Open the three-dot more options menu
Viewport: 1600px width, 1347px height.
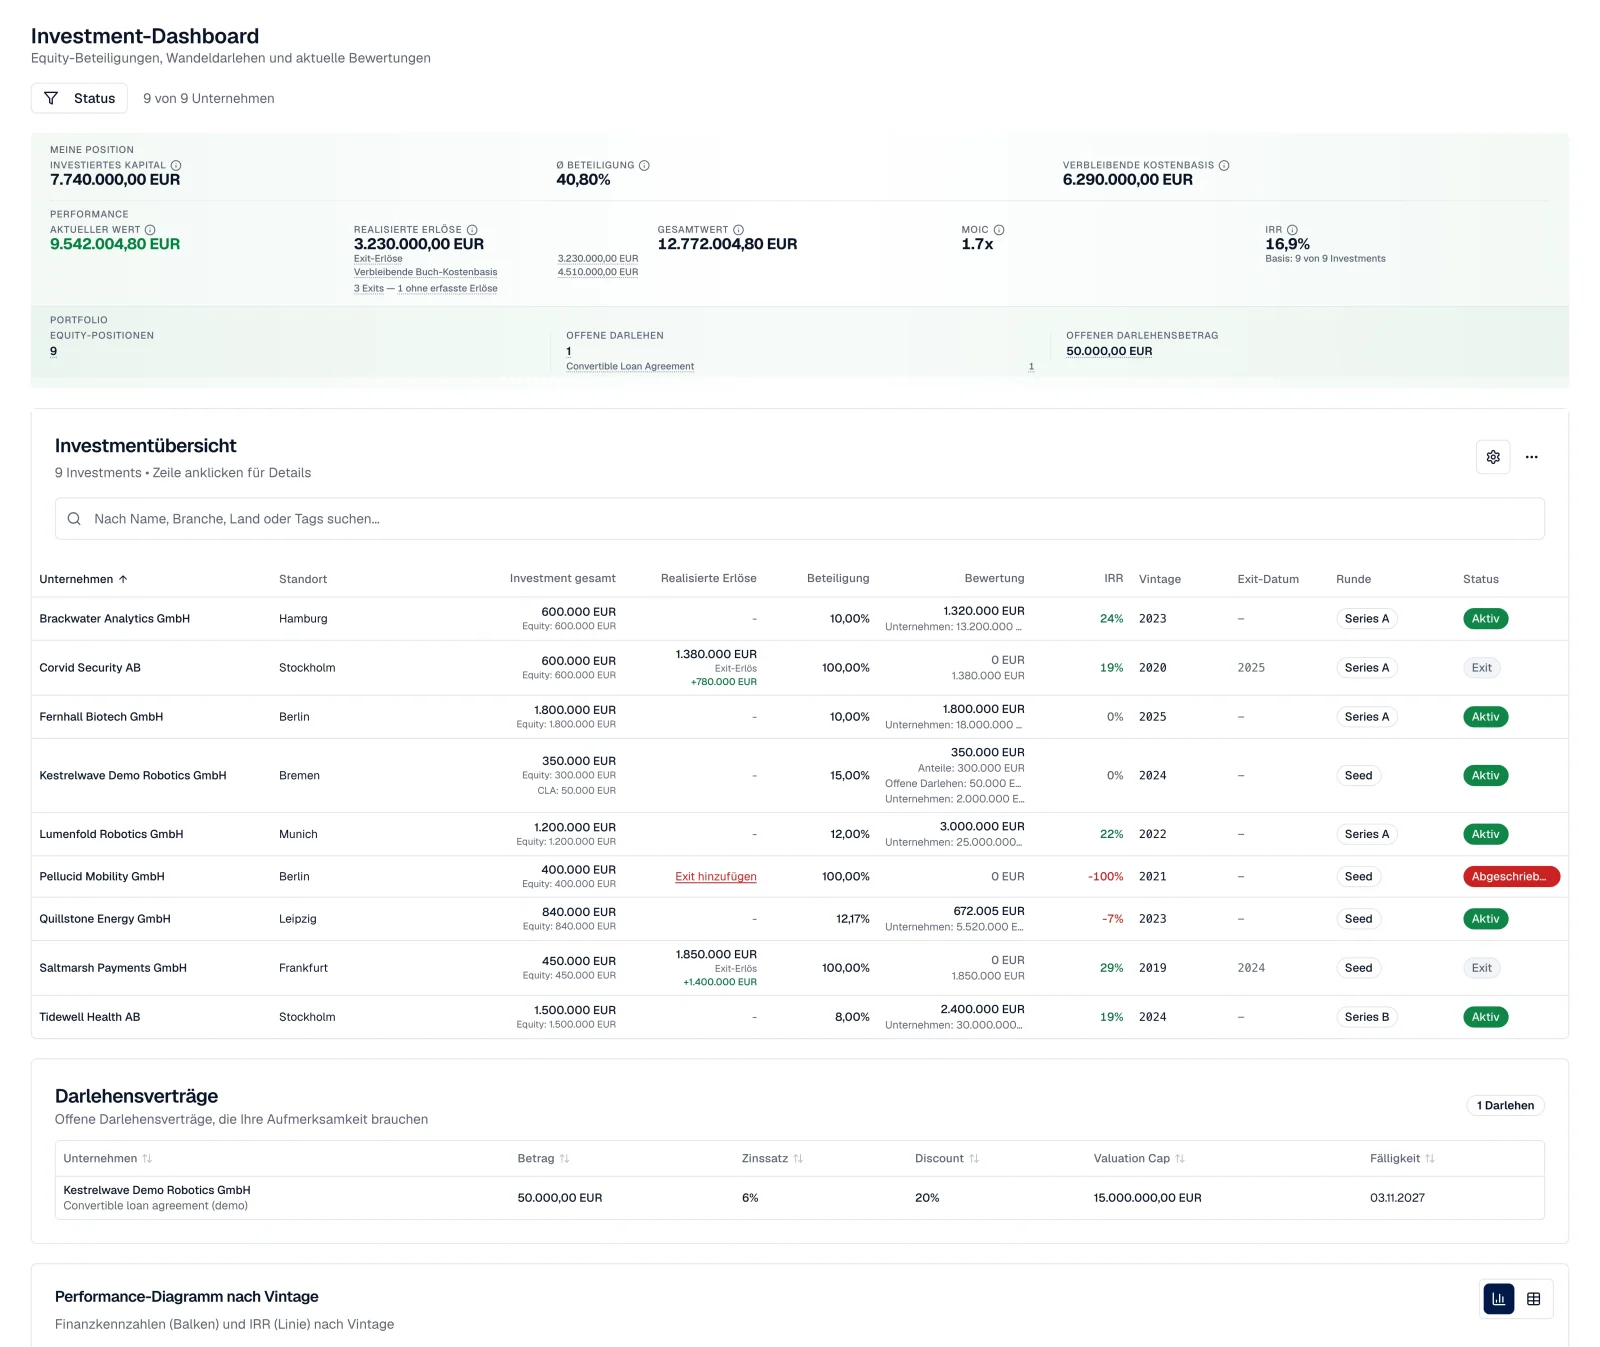pyautogui.click(x=1531, y=457)
